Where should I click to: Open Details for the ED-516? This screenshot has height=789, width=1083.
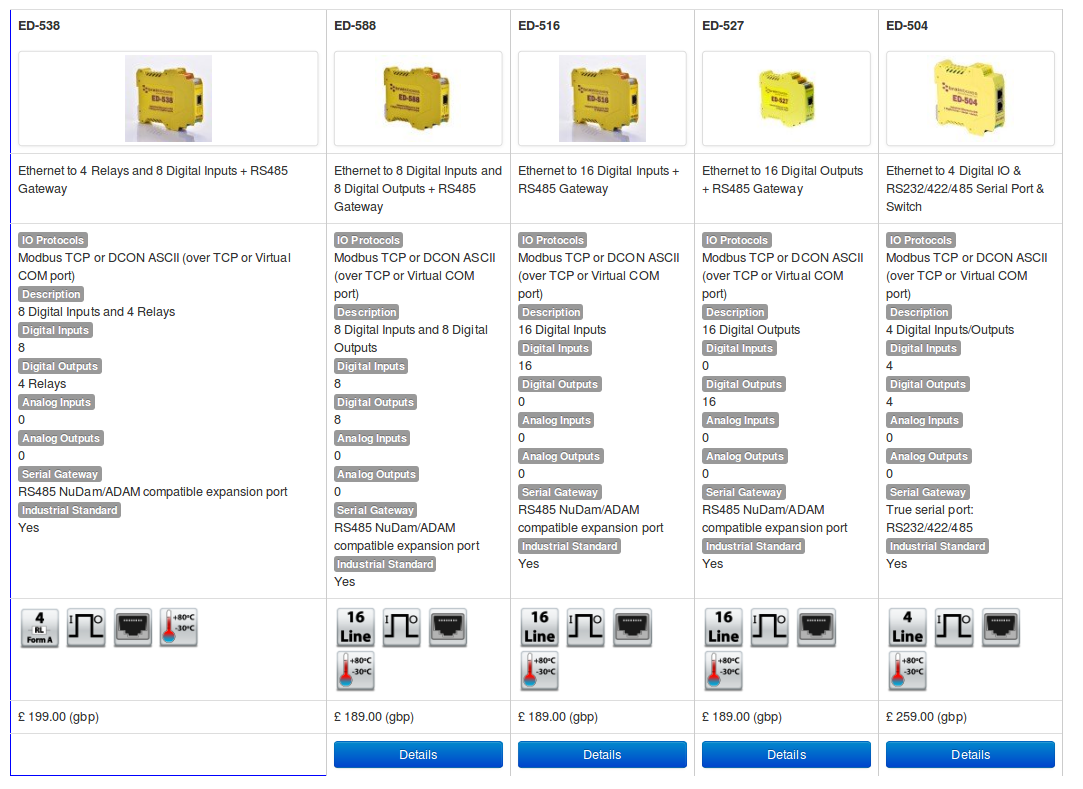pyautogui.click(x=602, y=755)
